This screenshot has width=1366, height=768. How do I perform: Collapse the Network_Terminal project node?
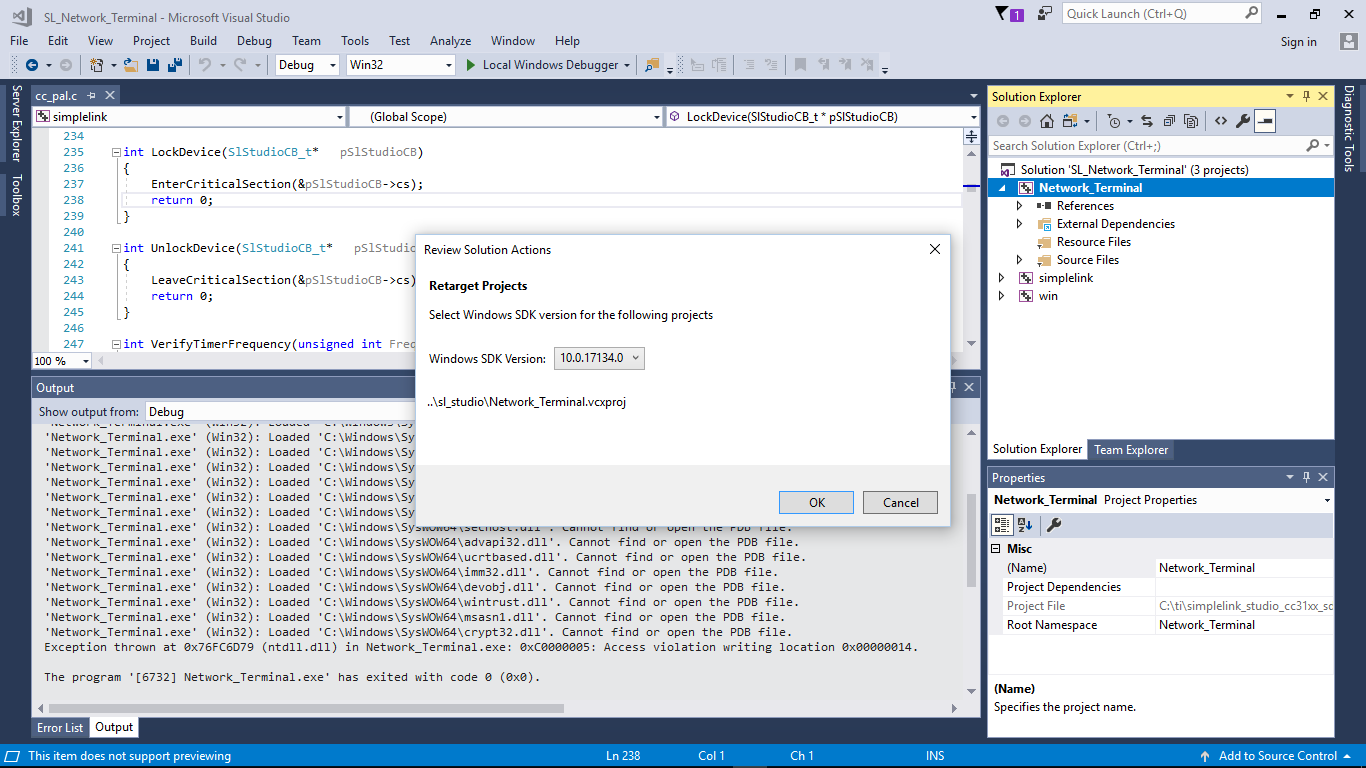click(1002, 188)
